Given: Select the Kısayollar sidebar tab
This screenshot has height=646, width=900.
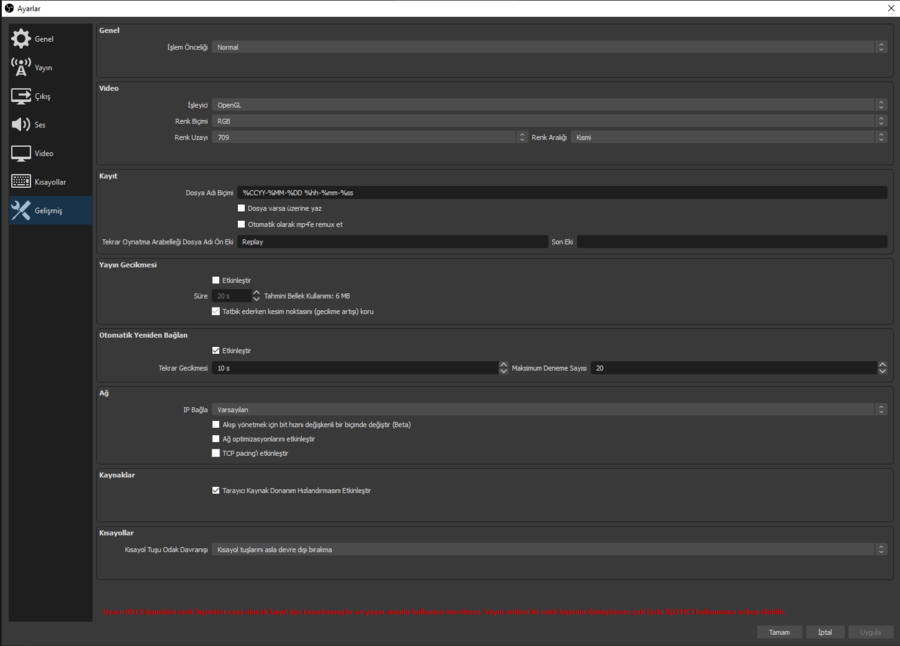Looking at the screenshot, I should click(51, 182).
